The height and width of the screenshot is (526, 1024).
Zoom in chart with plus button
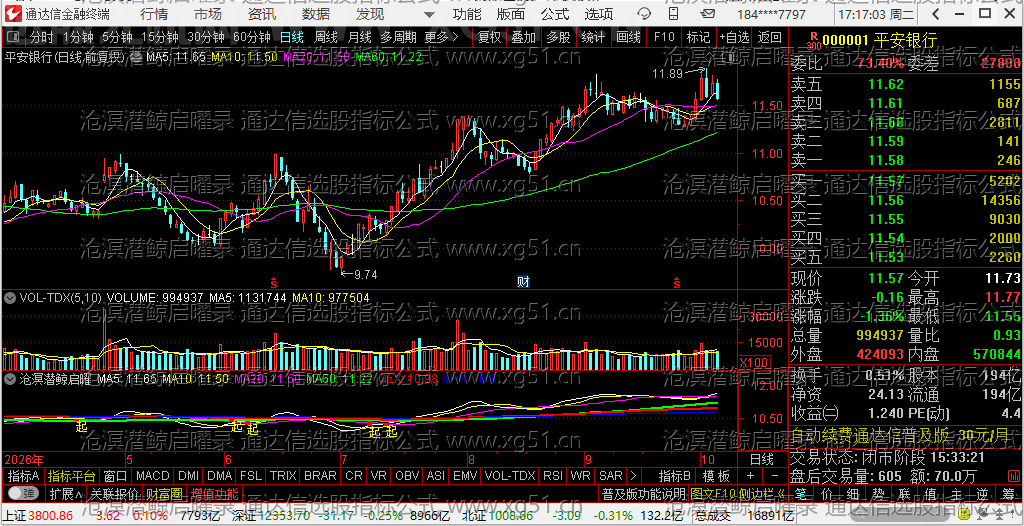(x=750, y=476)
